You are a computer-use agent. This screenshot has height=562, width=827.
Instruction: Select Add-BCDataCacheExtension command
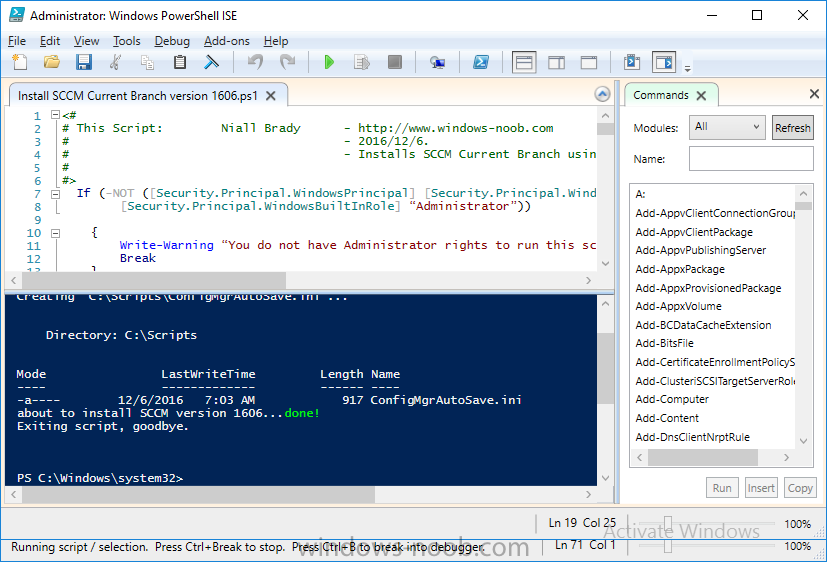point(703,325)
